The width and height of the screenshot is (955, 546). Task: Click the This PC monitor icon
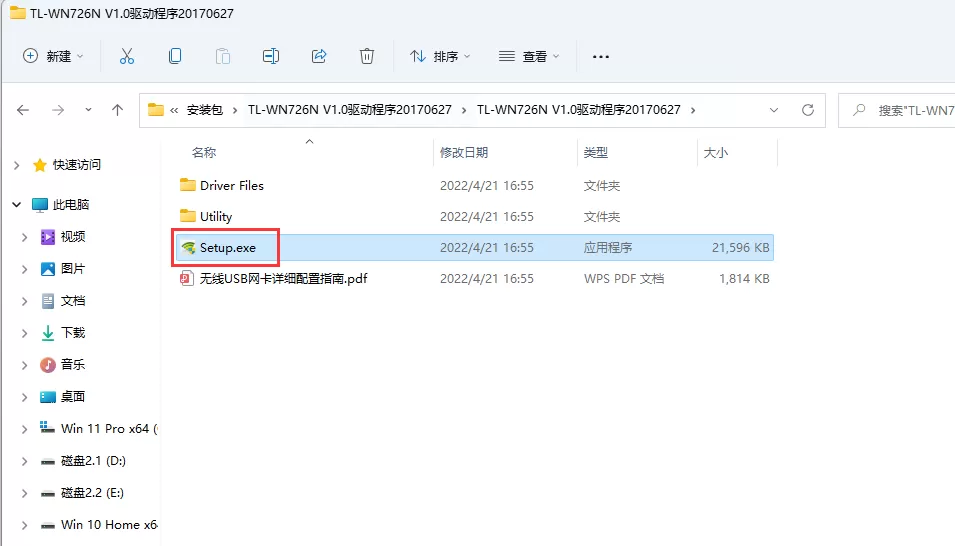click(x=40, y=205)
